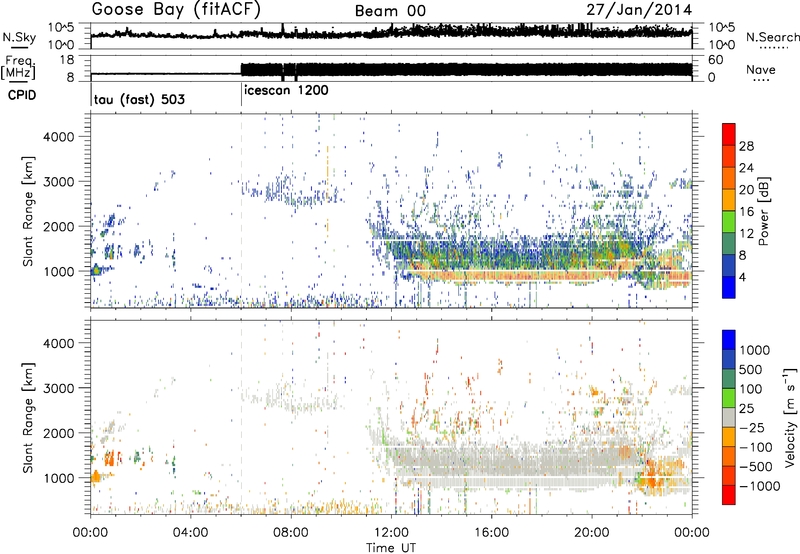Click 'Slant Range [km]' label of velocity panel
Viewport: 800px width, 554px height.
[28, 417]
